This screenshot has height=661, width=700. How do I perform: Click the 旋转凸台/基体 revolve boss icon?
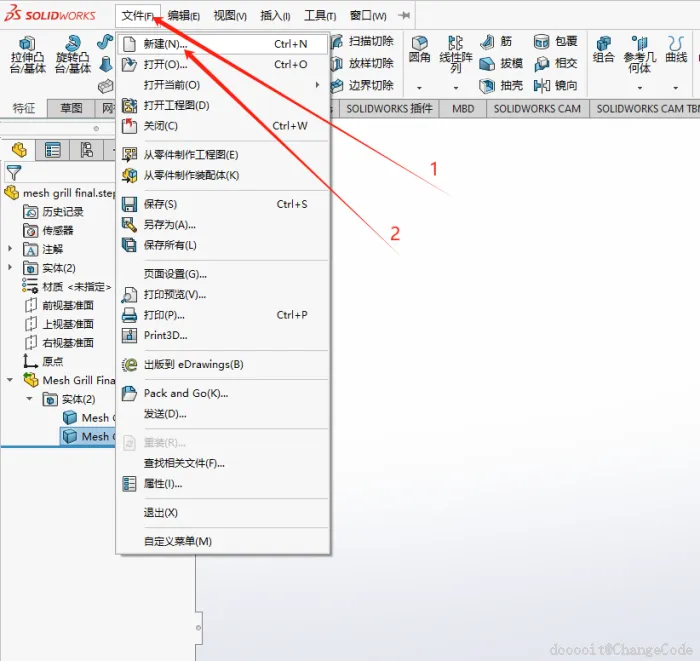click(x=72, y=43)
